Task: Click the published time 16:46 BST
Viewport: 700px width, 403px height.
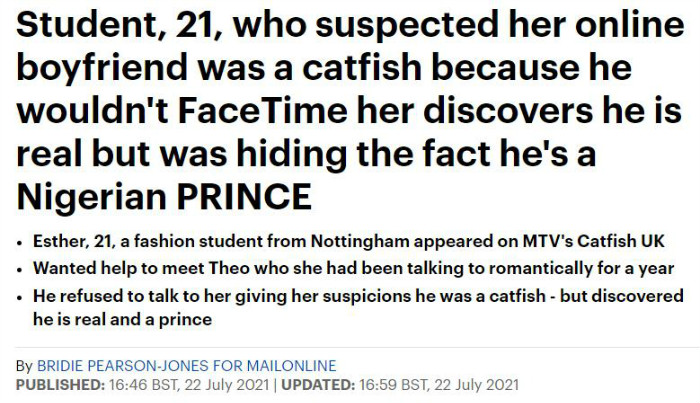Action: tap(143, 385)
